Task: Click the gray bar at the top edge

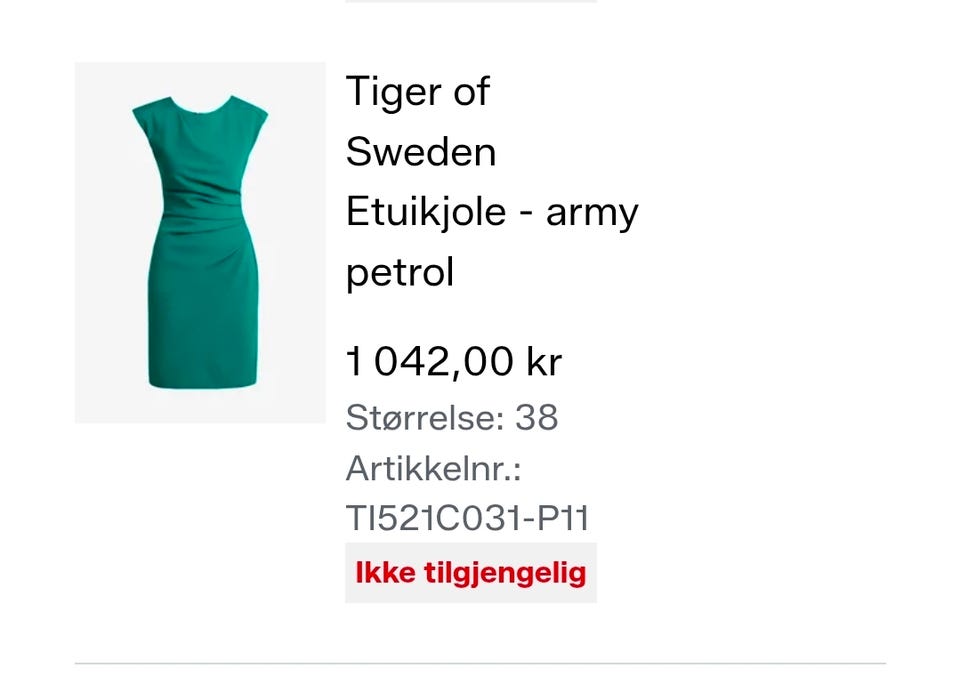Action: tap(471, 1)
